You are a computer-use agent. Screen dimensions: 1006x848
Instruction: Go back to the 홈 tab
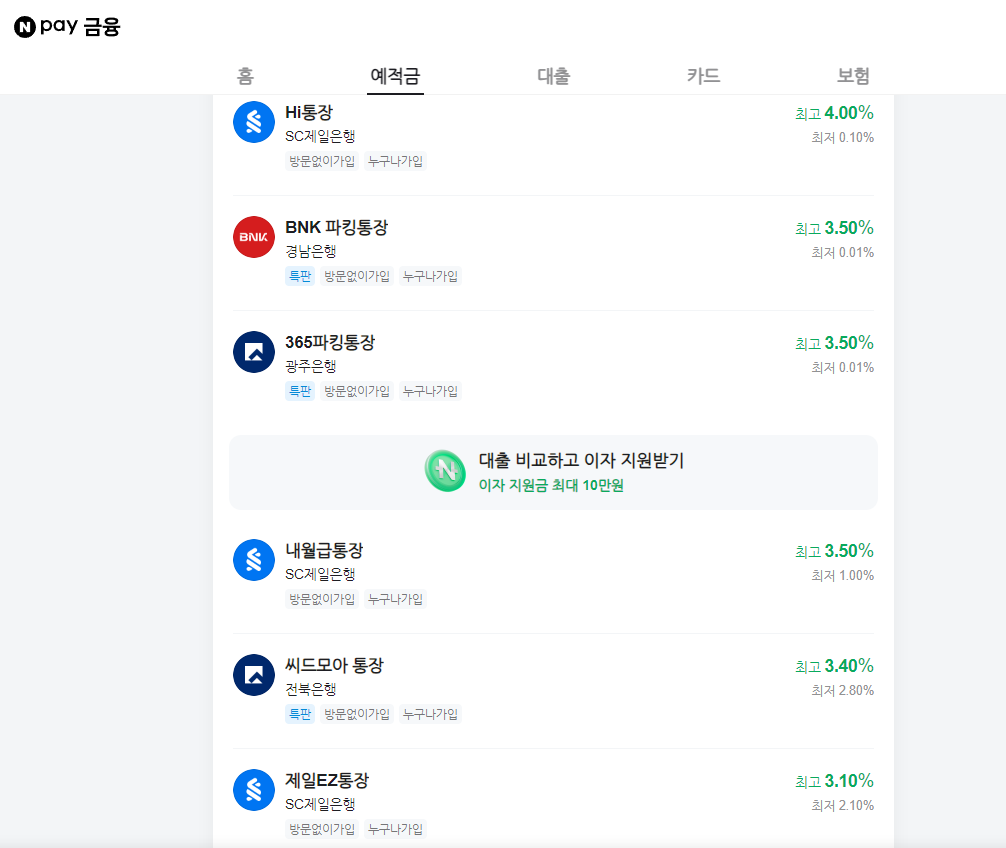coord(243,74)
